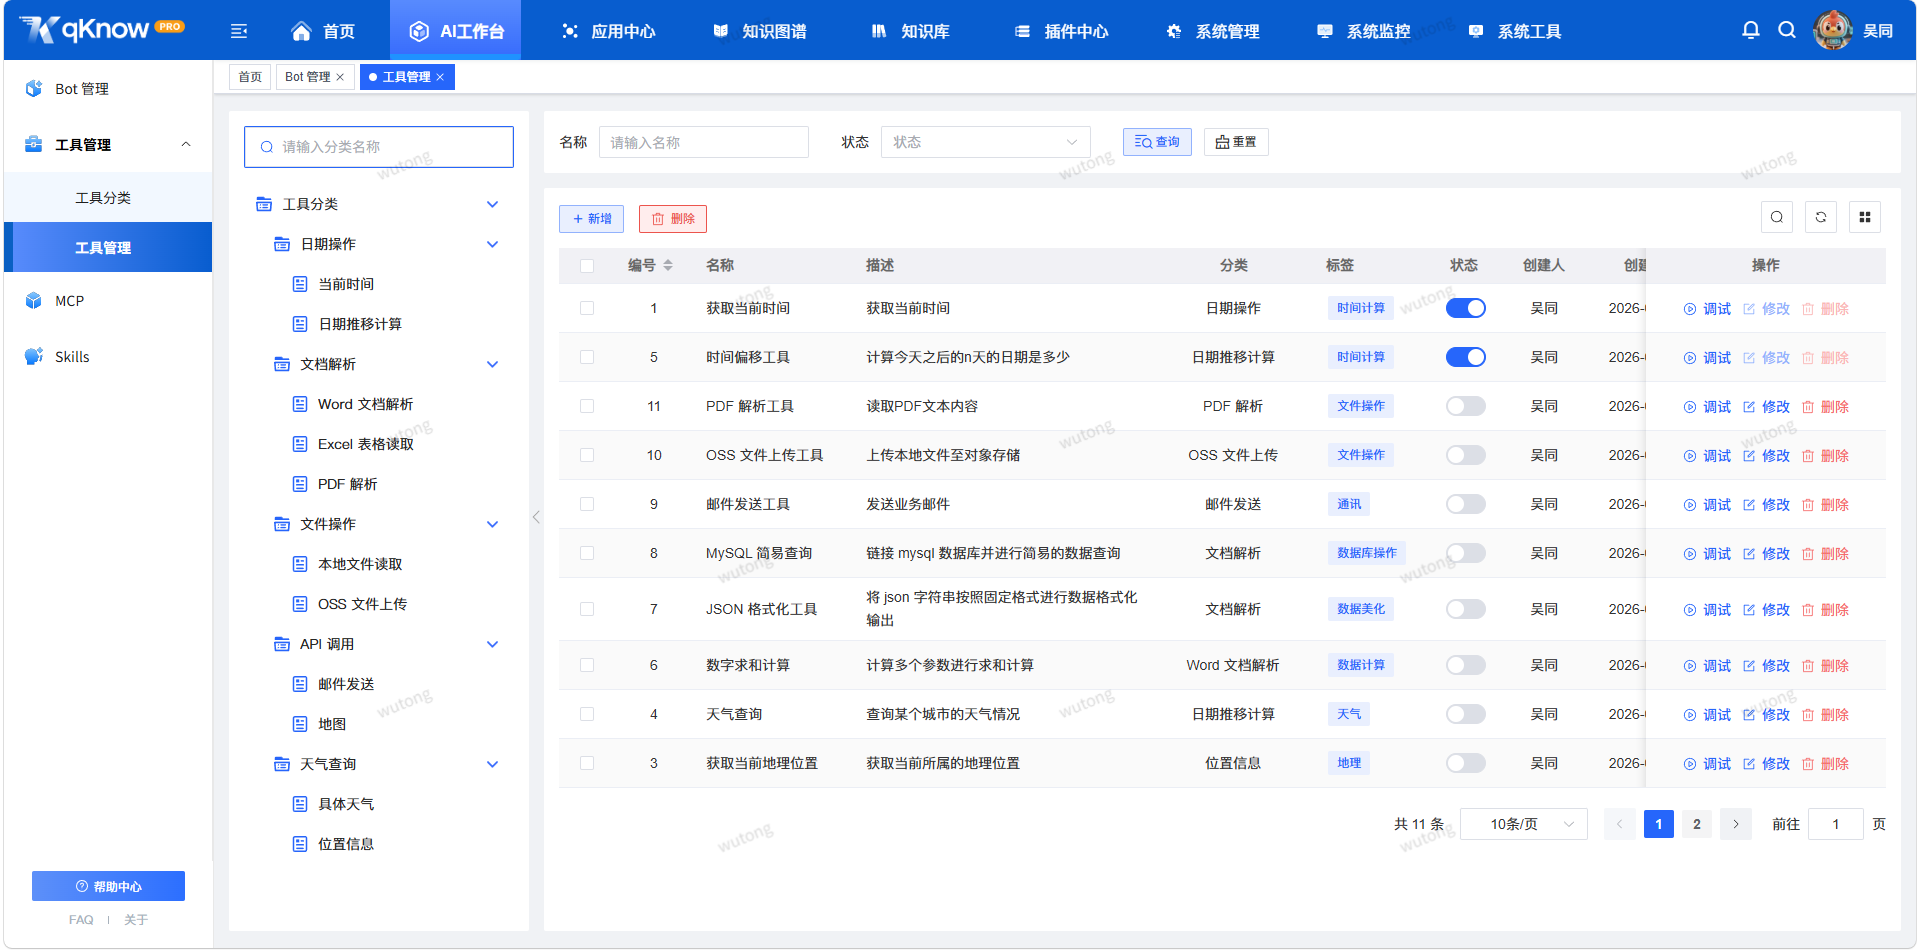Click 删除 for 获取当前地理位置 row
The image size is (1920, 952).
pyautogui.click(x=1825, y=764)
